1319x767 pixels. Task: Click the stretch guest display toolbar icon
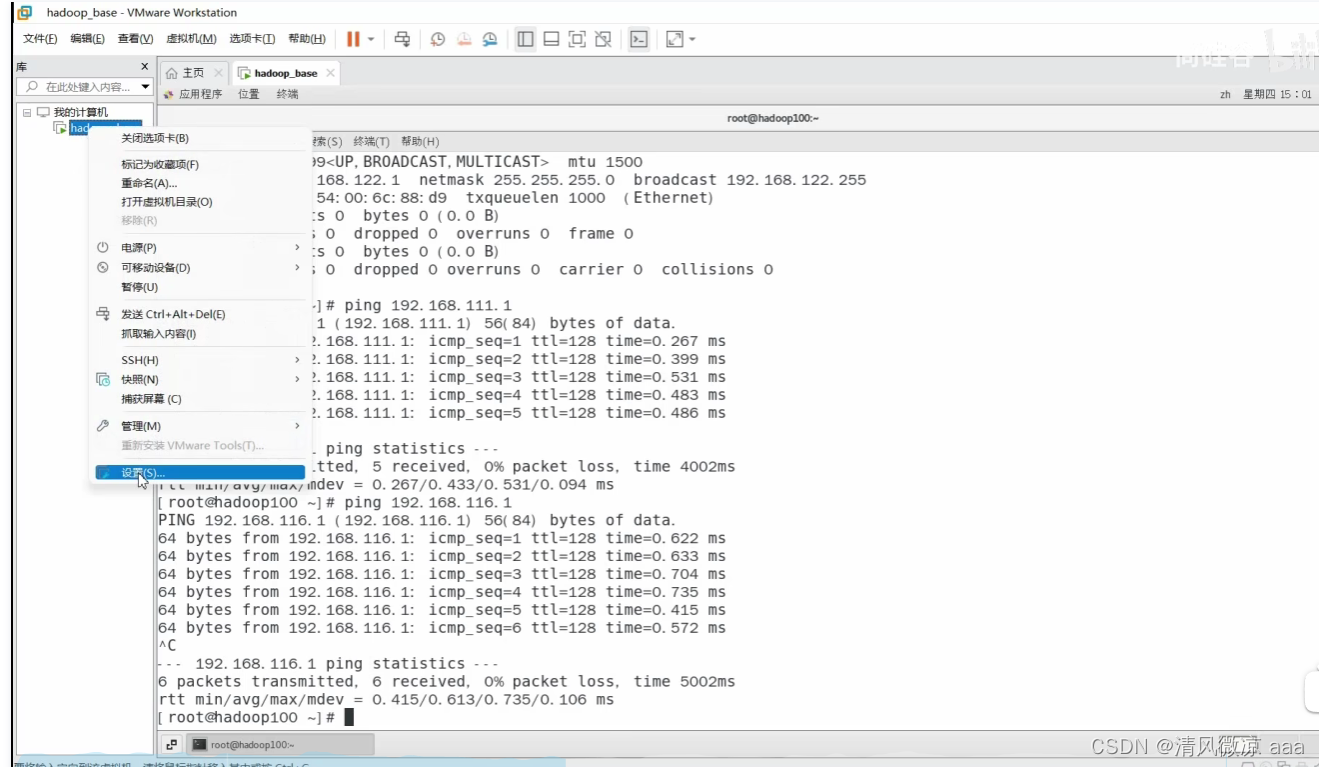(x=675, y=39)
